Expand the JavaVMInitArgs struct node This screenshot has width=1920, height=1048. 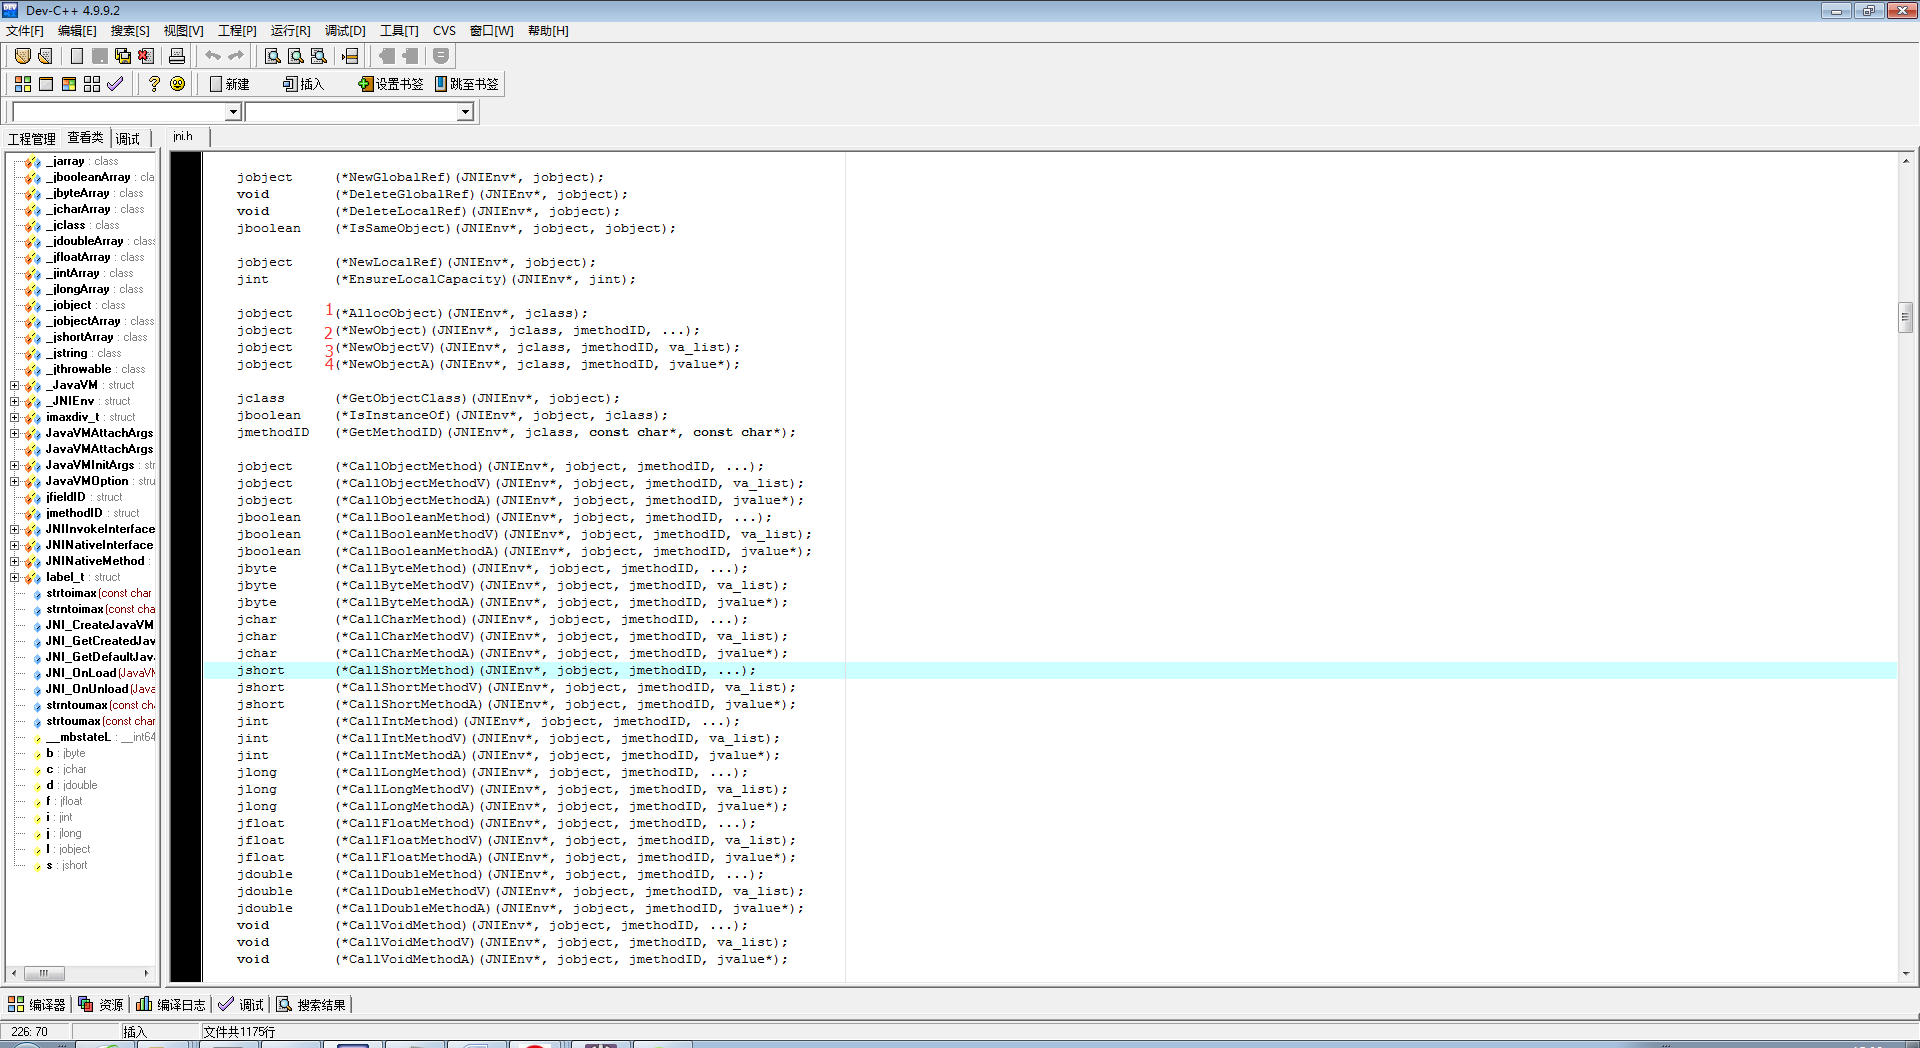15,465
